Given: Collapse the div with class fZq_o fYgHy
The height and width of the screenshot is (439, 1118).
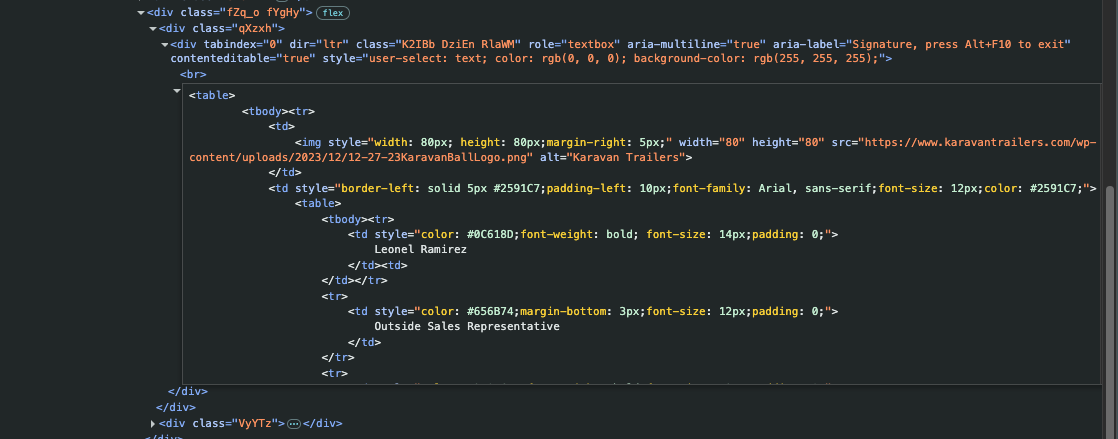Looking at the screenshot, I should tap(141, 13).
